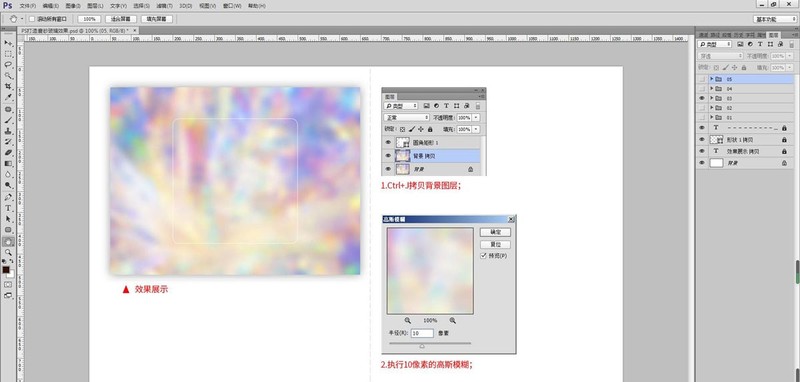Show the group 05 layer
The image size is (800, 382).
(702, 80)
